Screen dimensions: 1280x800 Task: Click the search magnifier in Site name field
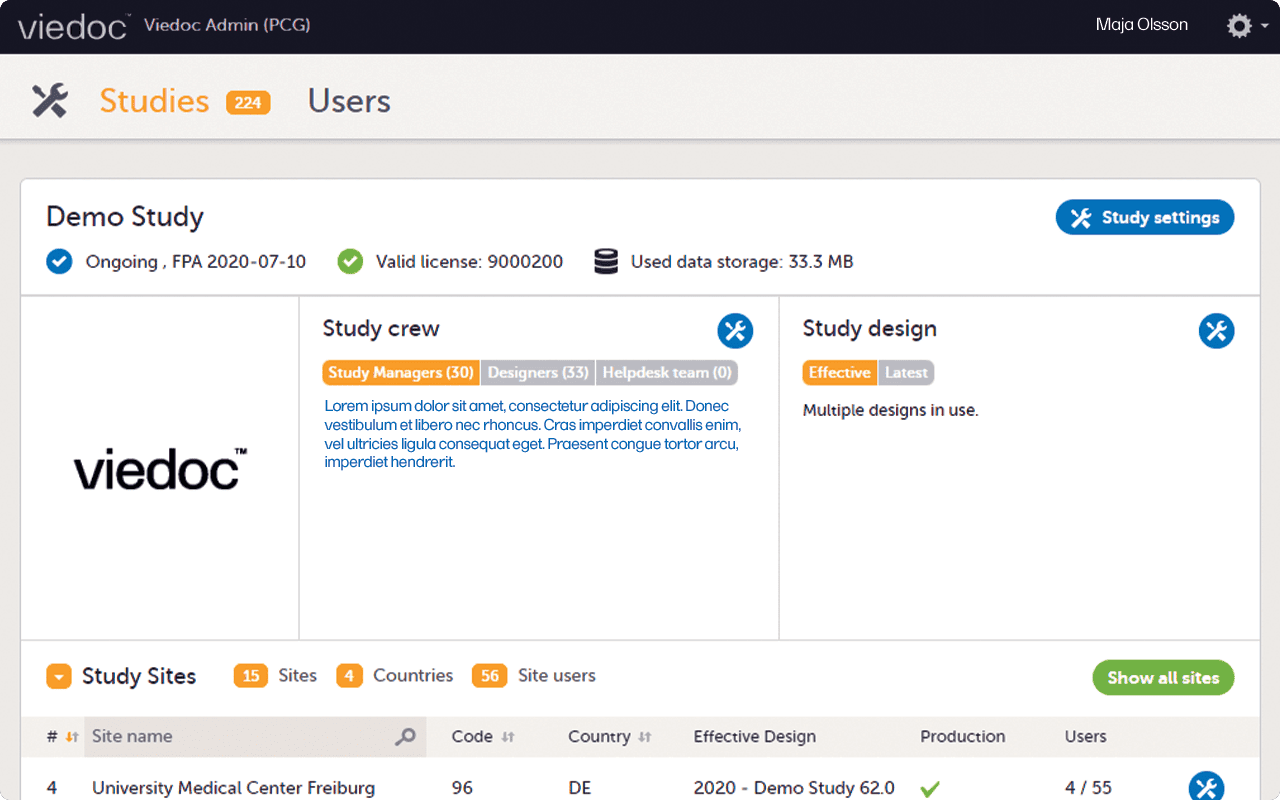tap(405, 736)
